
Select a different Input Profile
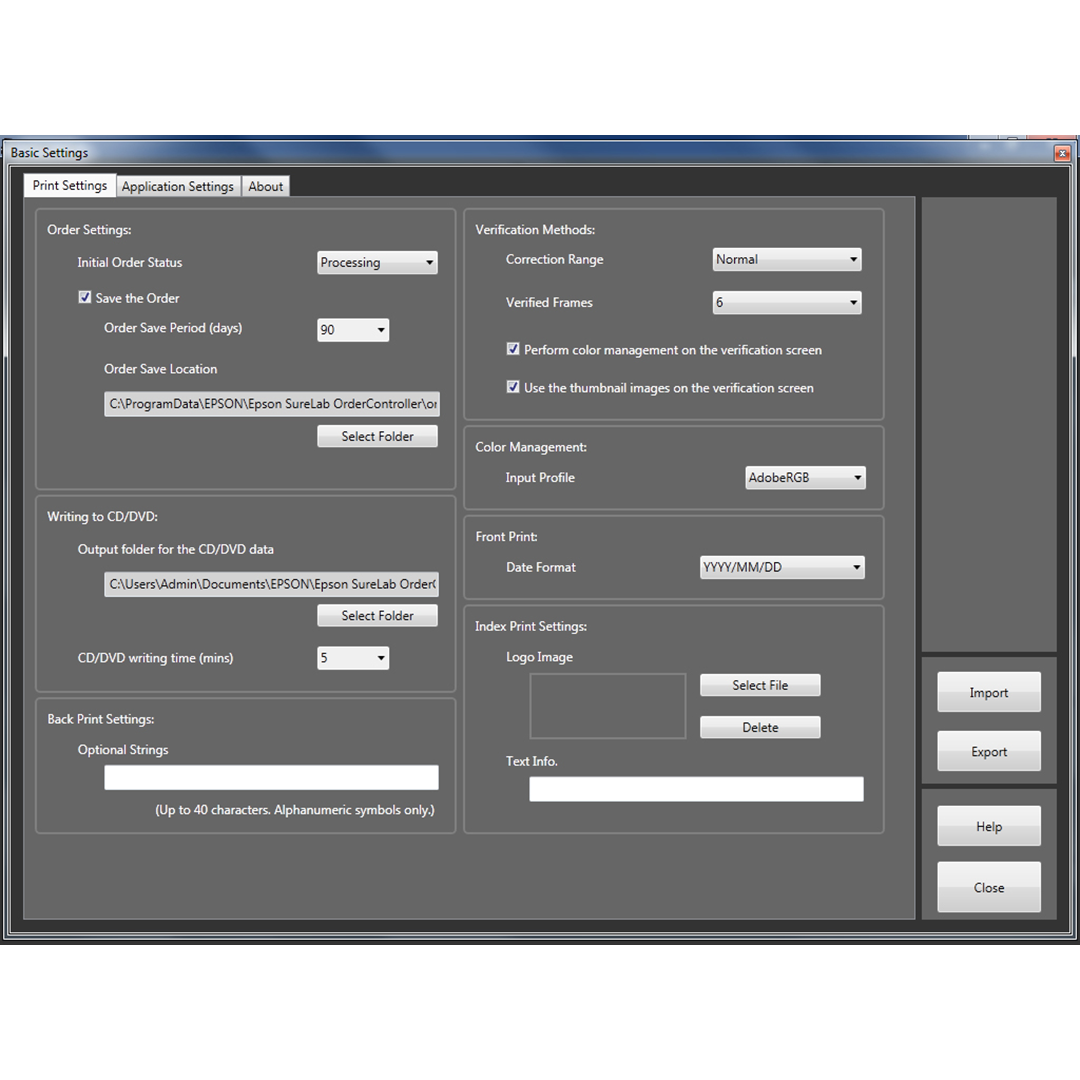(805, 478)
